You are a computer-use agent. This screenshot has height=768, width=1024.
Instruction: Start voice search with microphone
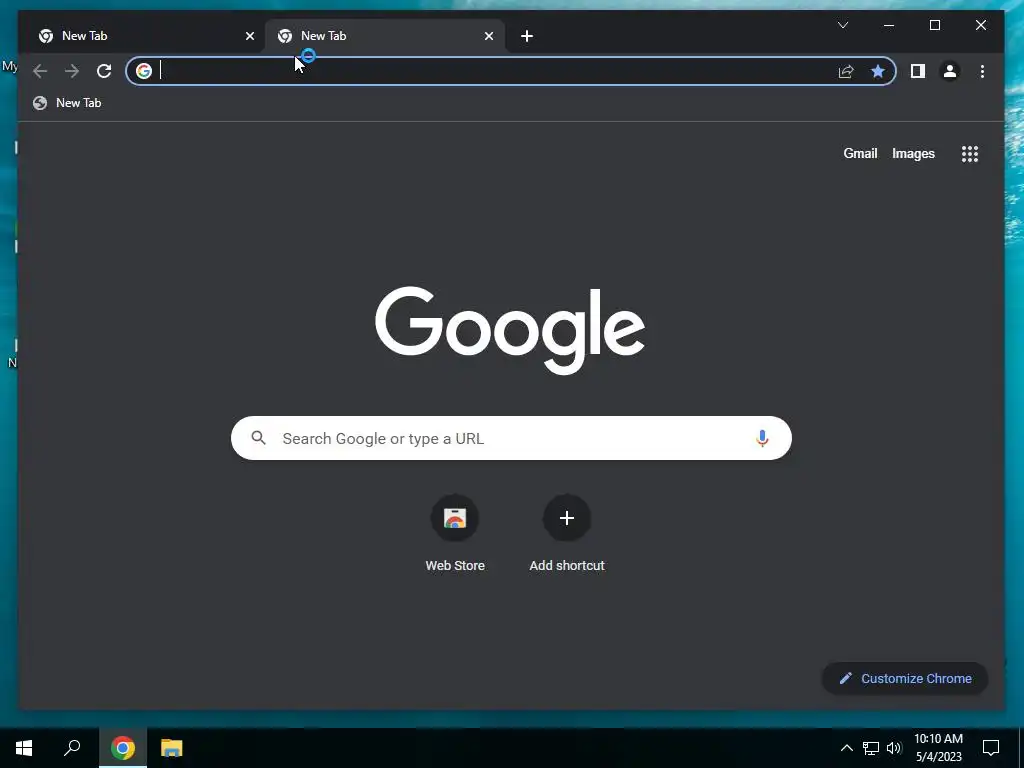click(762, 438)
